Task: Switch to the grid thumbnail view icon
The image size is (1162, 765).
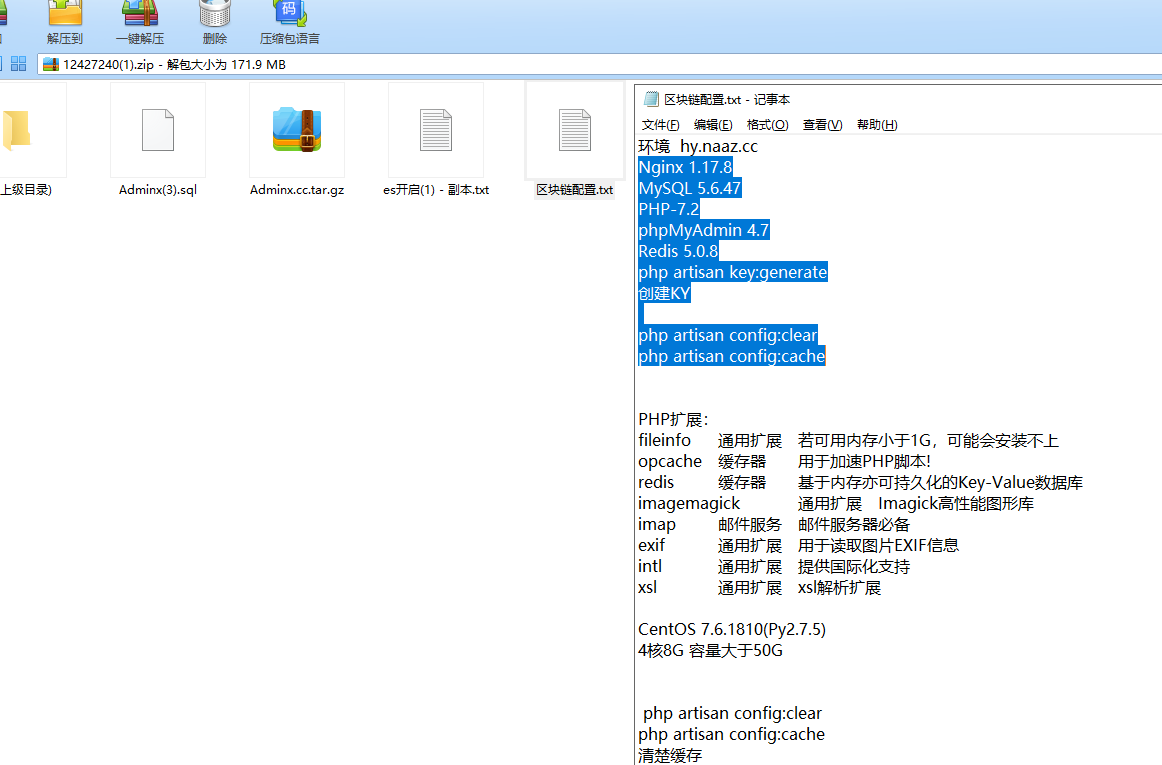Action: pos(19,64)
